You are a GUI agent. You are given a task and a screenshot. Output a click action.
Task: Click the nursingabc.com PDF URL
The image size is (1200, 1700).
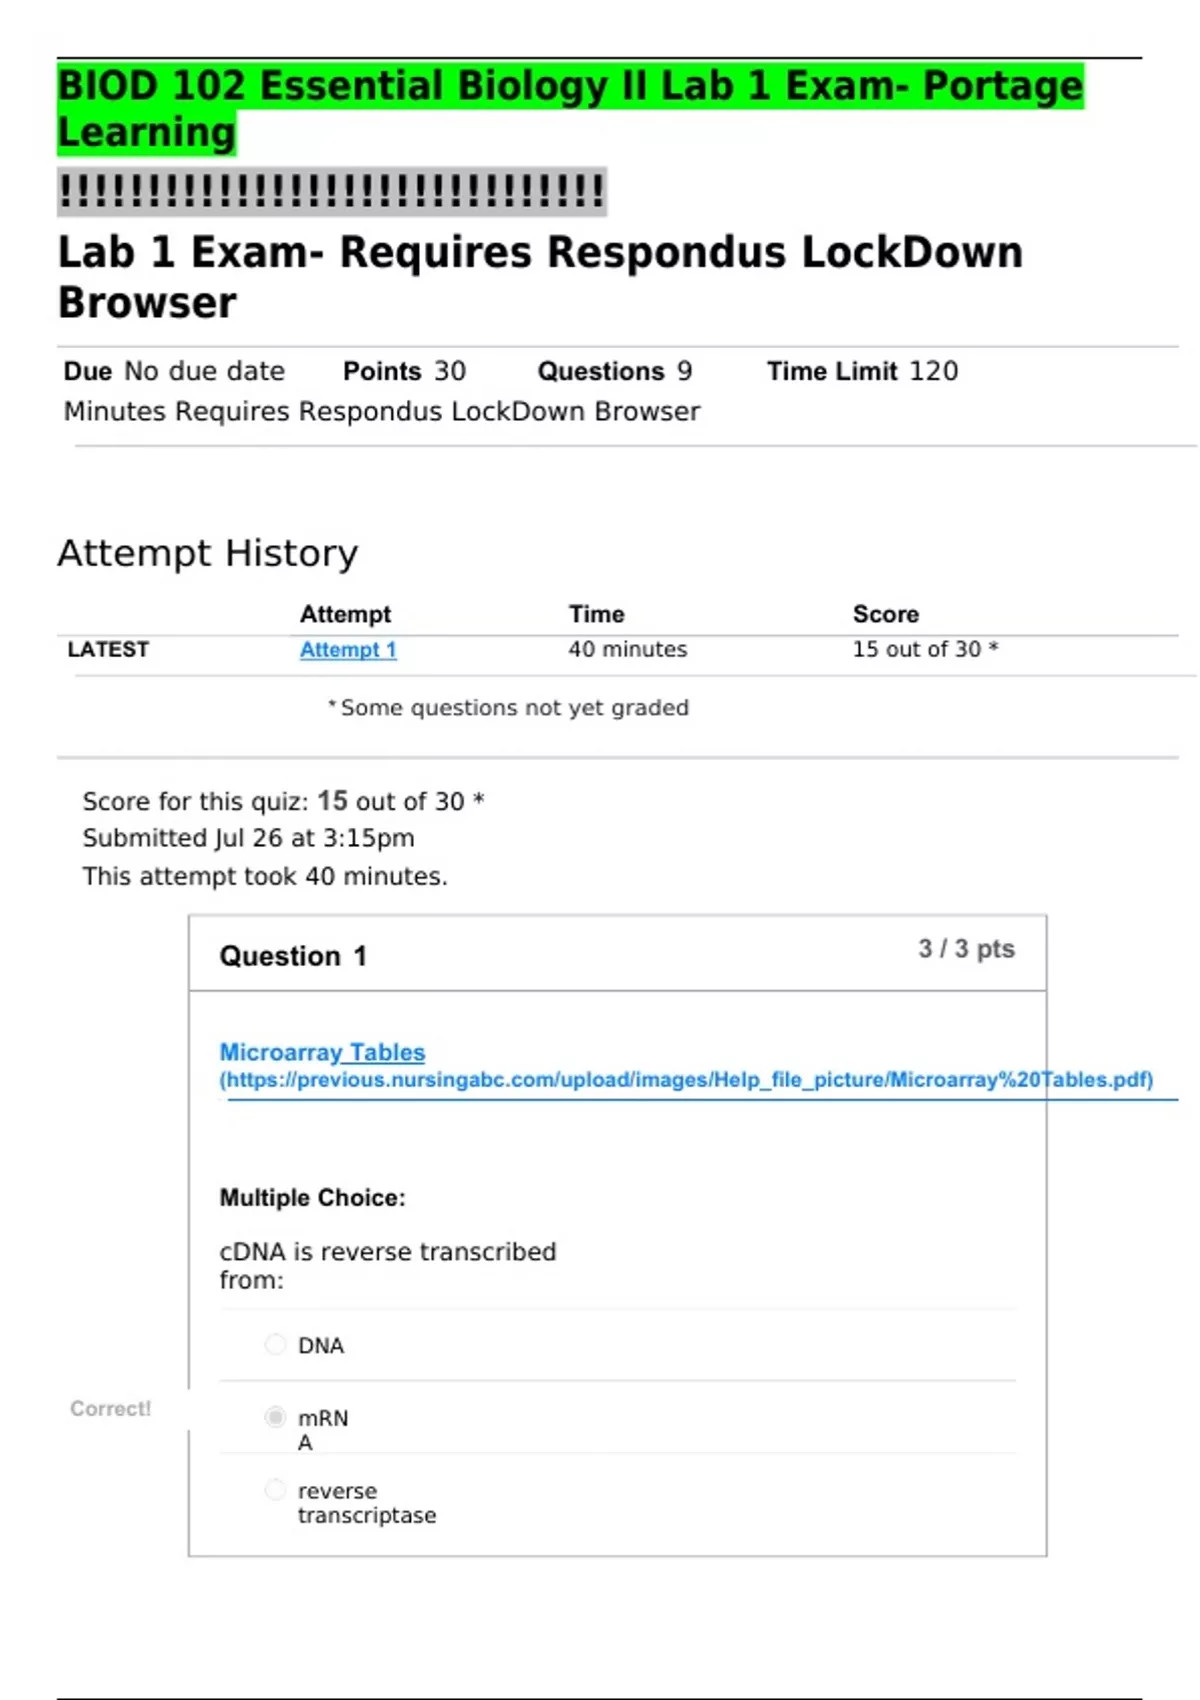point(686,1080)
